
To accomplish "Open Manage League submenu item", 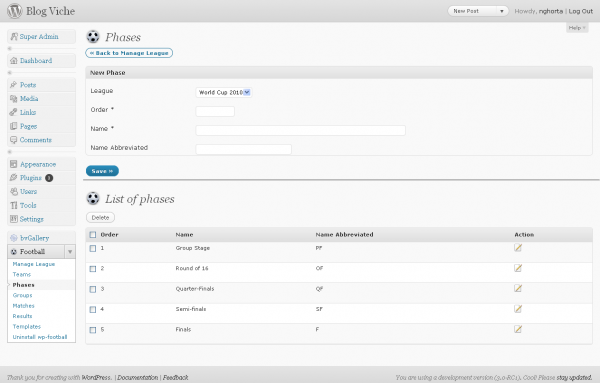I will tap(34, 264).
